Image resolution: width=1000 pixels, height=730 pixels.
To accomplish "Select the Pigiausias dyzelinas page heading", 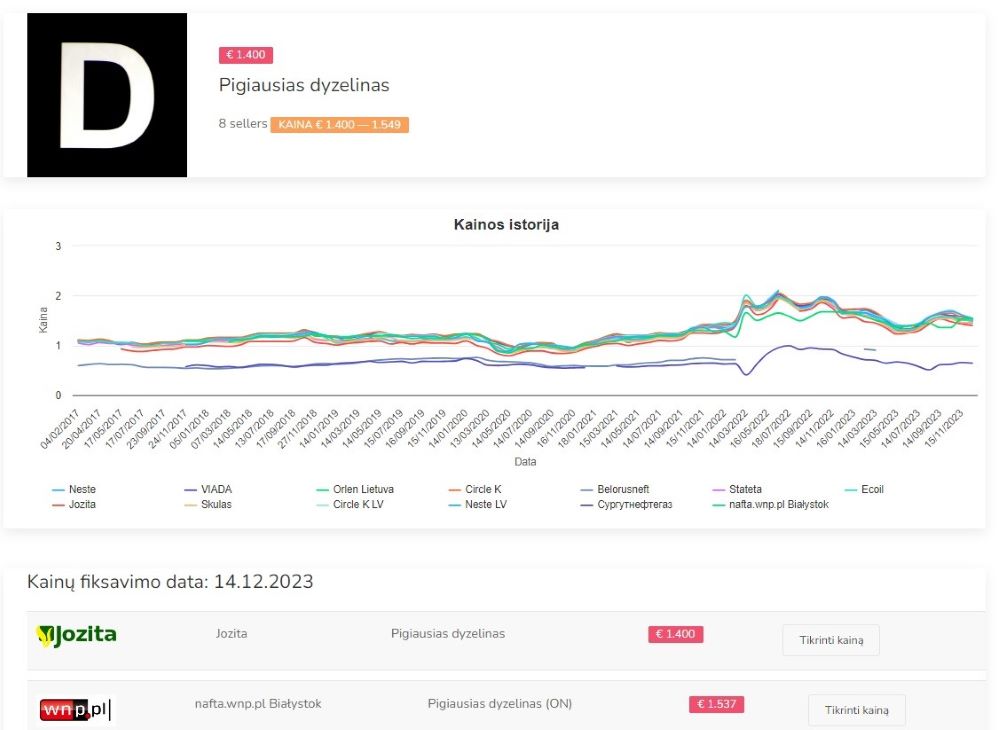I will tap(304, 85).
